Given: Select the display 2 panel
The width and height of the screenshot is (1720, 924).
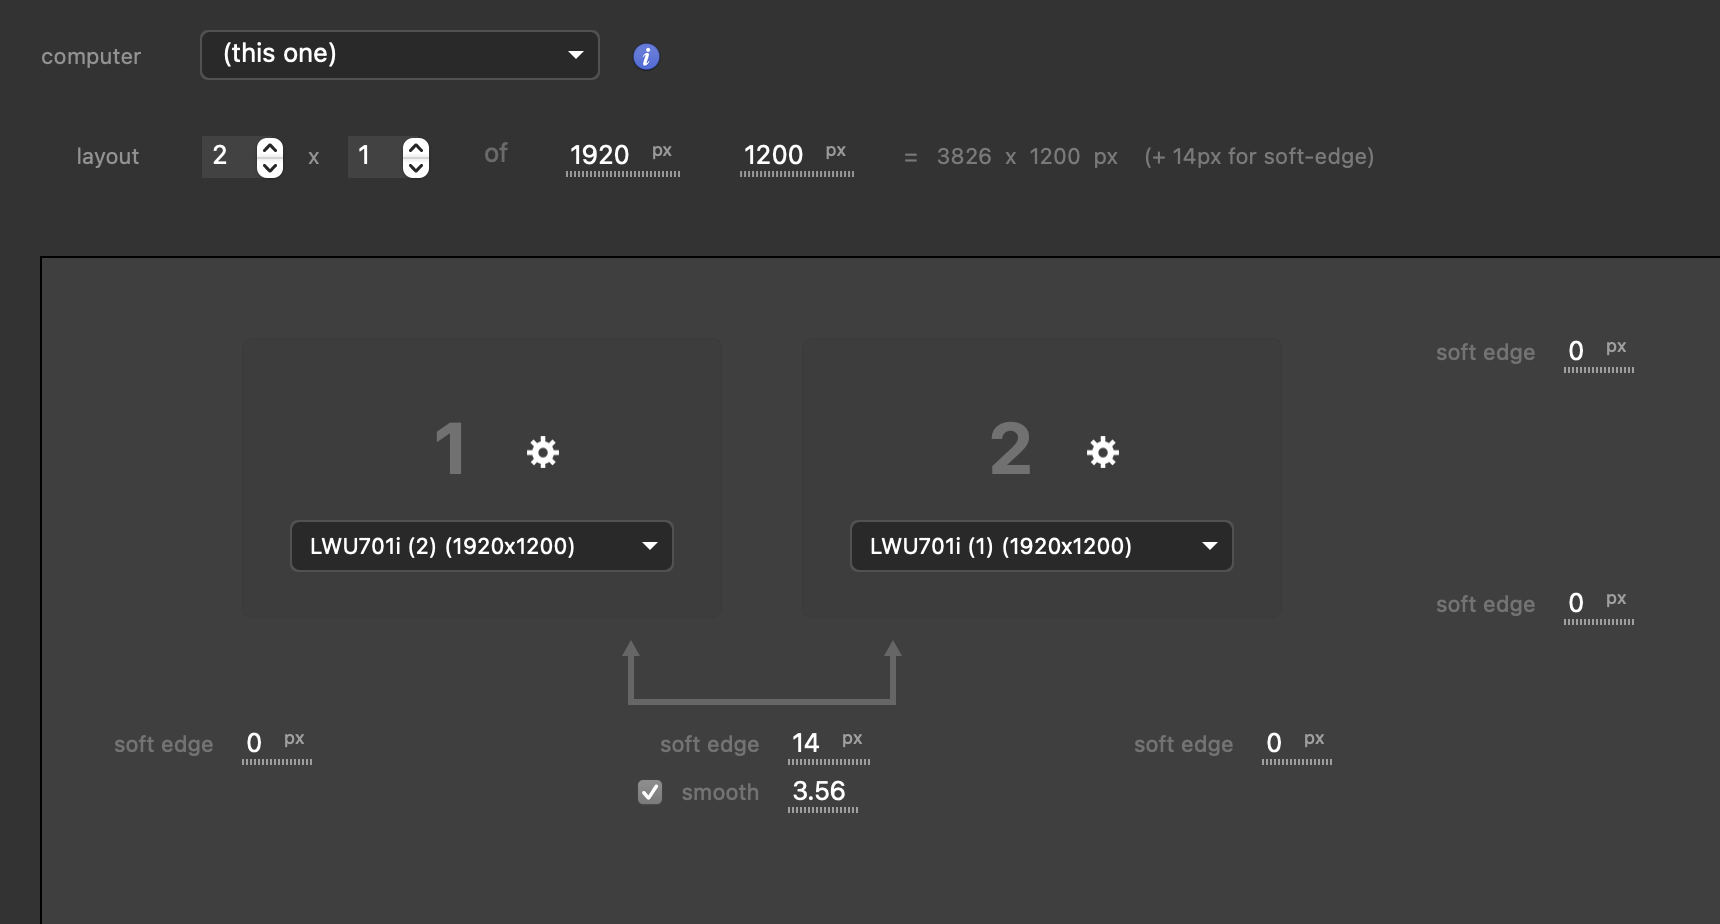Looking at the screenshot, I should [x=1041, y=390].
